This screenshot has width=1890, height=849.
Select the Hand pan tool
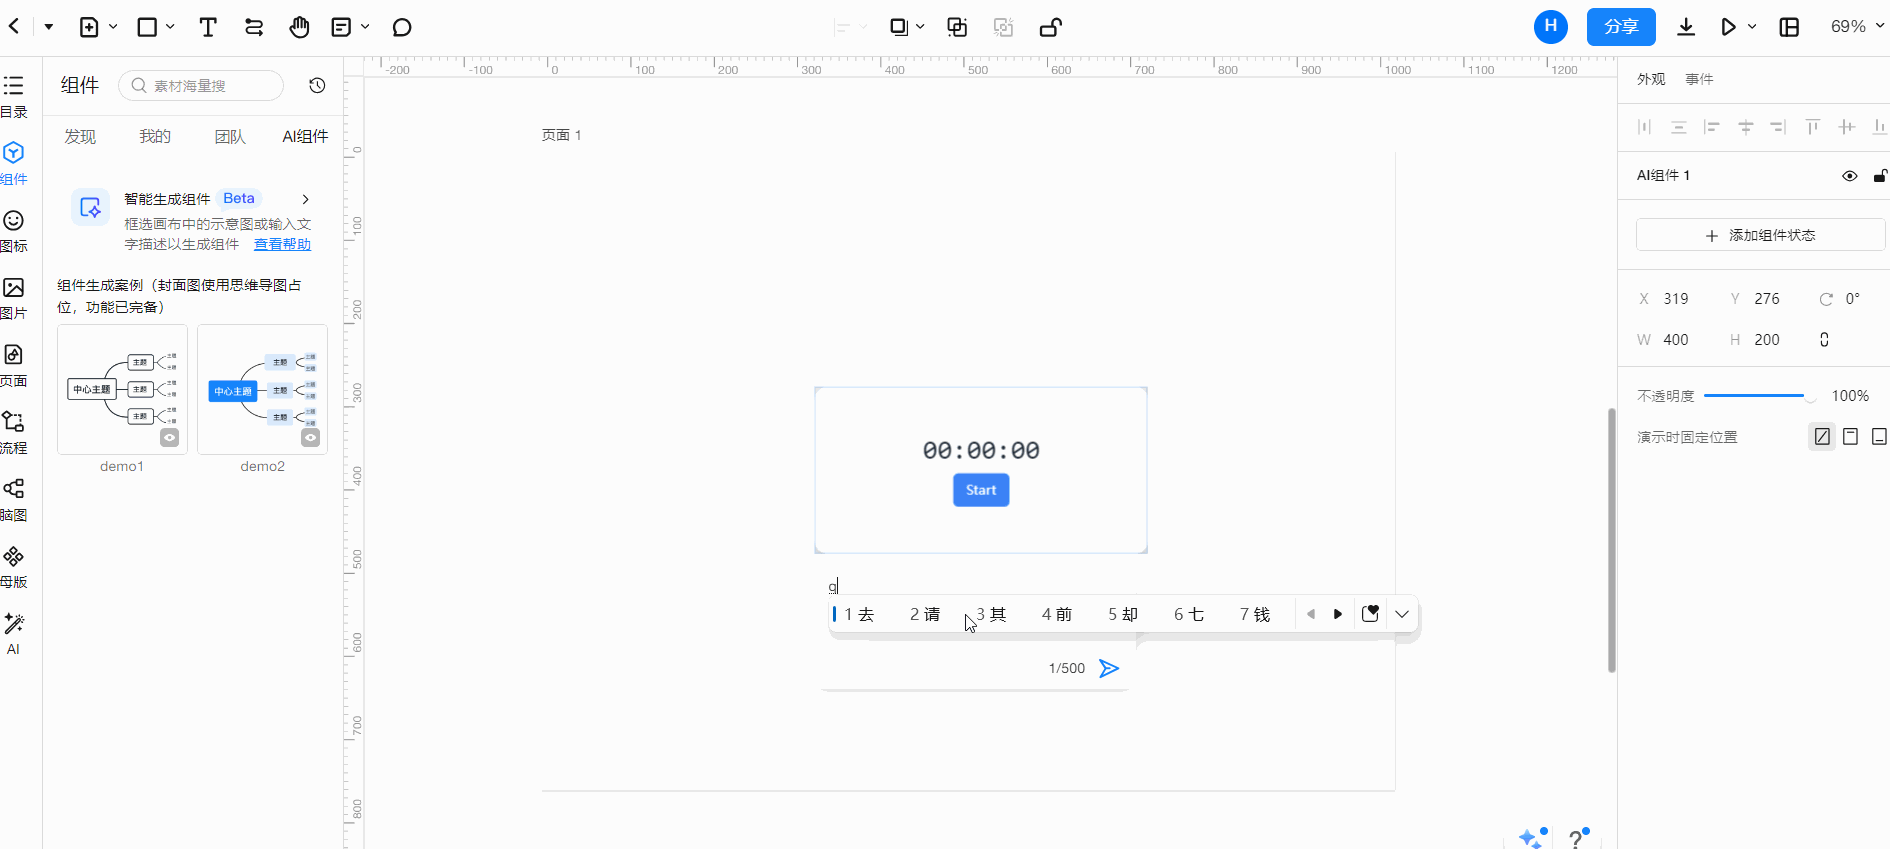[299, 27]
